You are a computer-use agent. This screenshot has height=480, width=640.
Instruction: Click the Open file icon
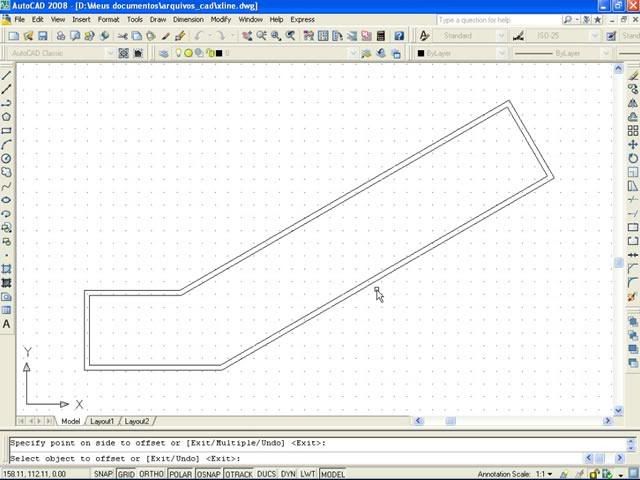pos(28,36)
